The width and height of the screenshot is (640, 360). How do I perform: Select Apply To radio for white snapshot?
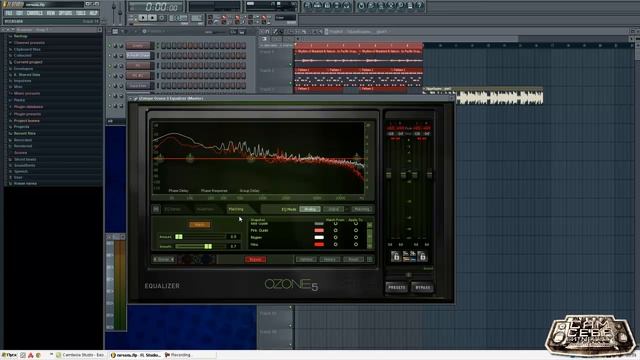(x=356, y=238)
